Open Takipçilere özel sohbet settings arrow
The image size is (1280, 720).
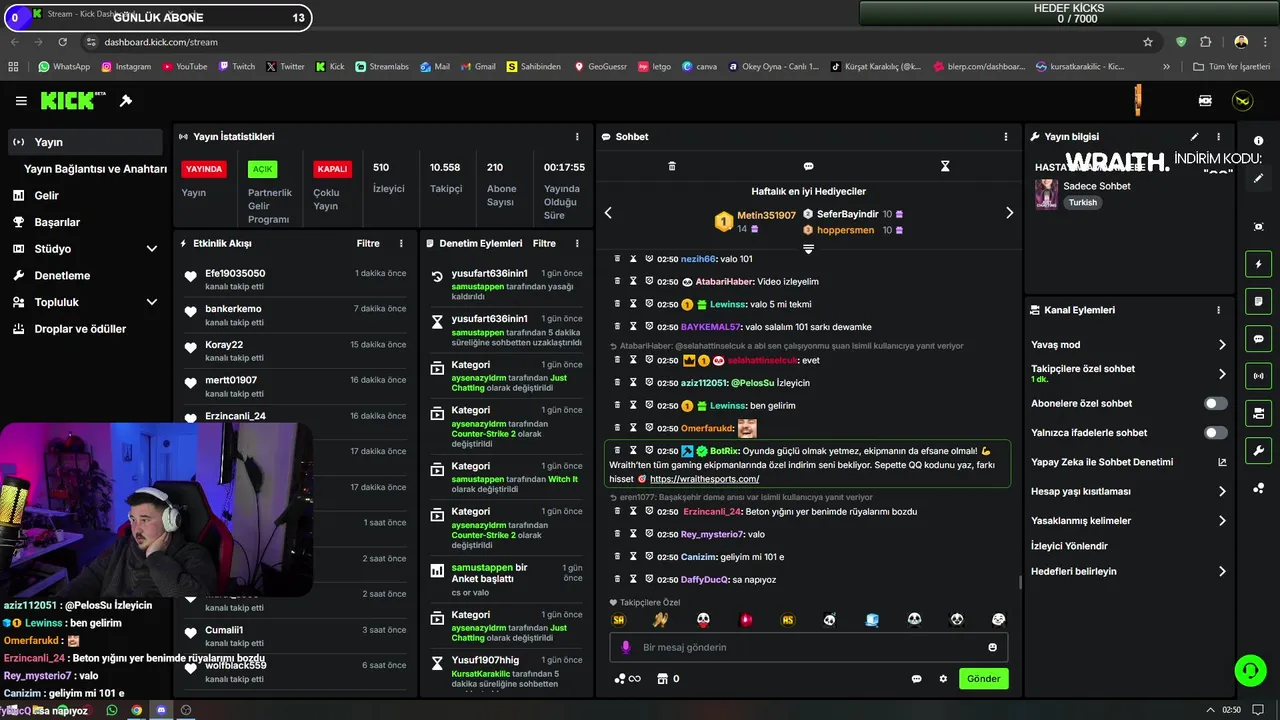click(1222, 374)
